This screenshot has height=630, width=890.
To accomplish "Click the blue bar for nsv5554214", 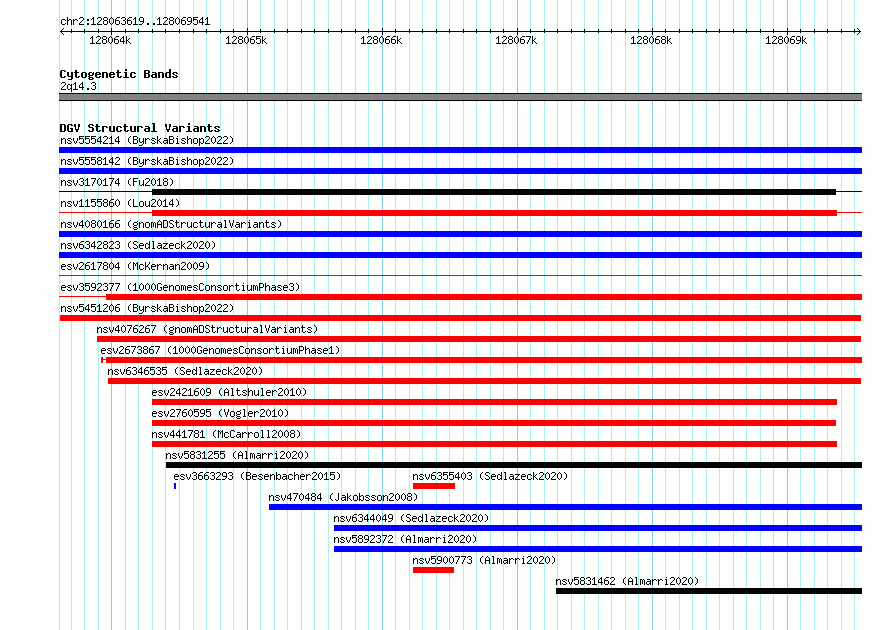I will pyautogui.click(x=460, y=150).
